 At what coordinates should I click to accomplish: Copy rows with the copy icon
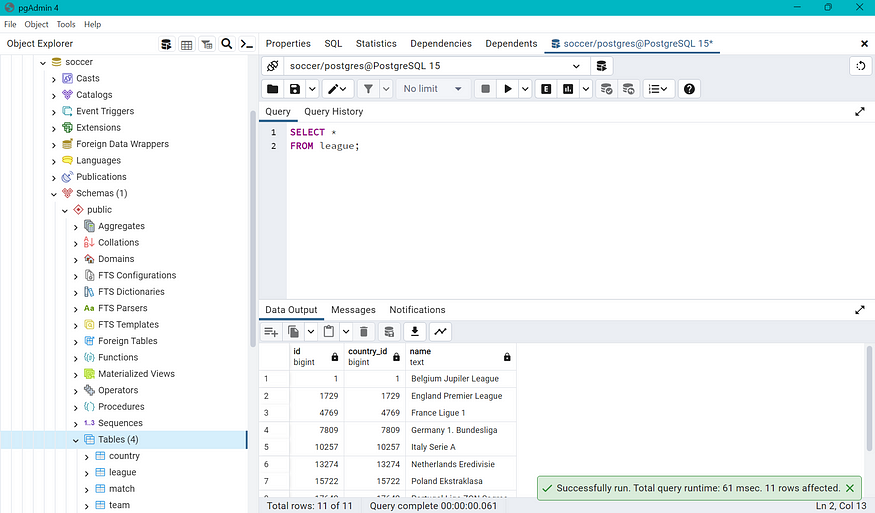(293, 332)
